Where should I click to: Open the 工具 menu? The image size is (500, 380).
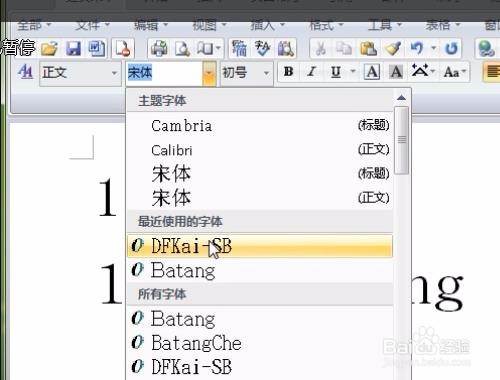click(x=385, y=25)
